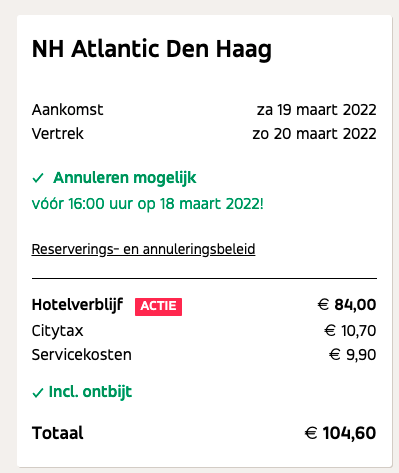Click the Vertrek label
This screenshot has width=399, height=473.
point(58,134)
